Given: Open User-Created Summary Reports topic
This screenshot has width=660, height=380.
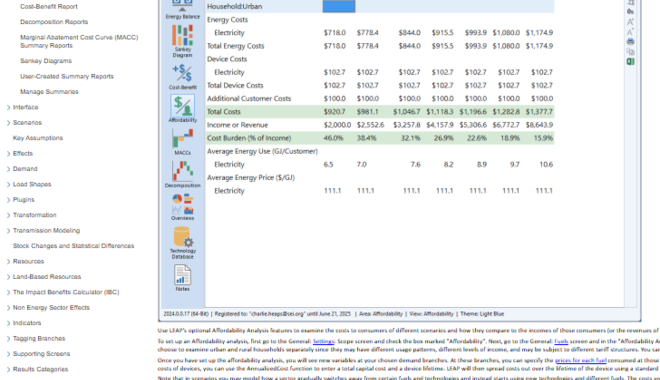Looking at the screenshot, I should pos(67,77).
